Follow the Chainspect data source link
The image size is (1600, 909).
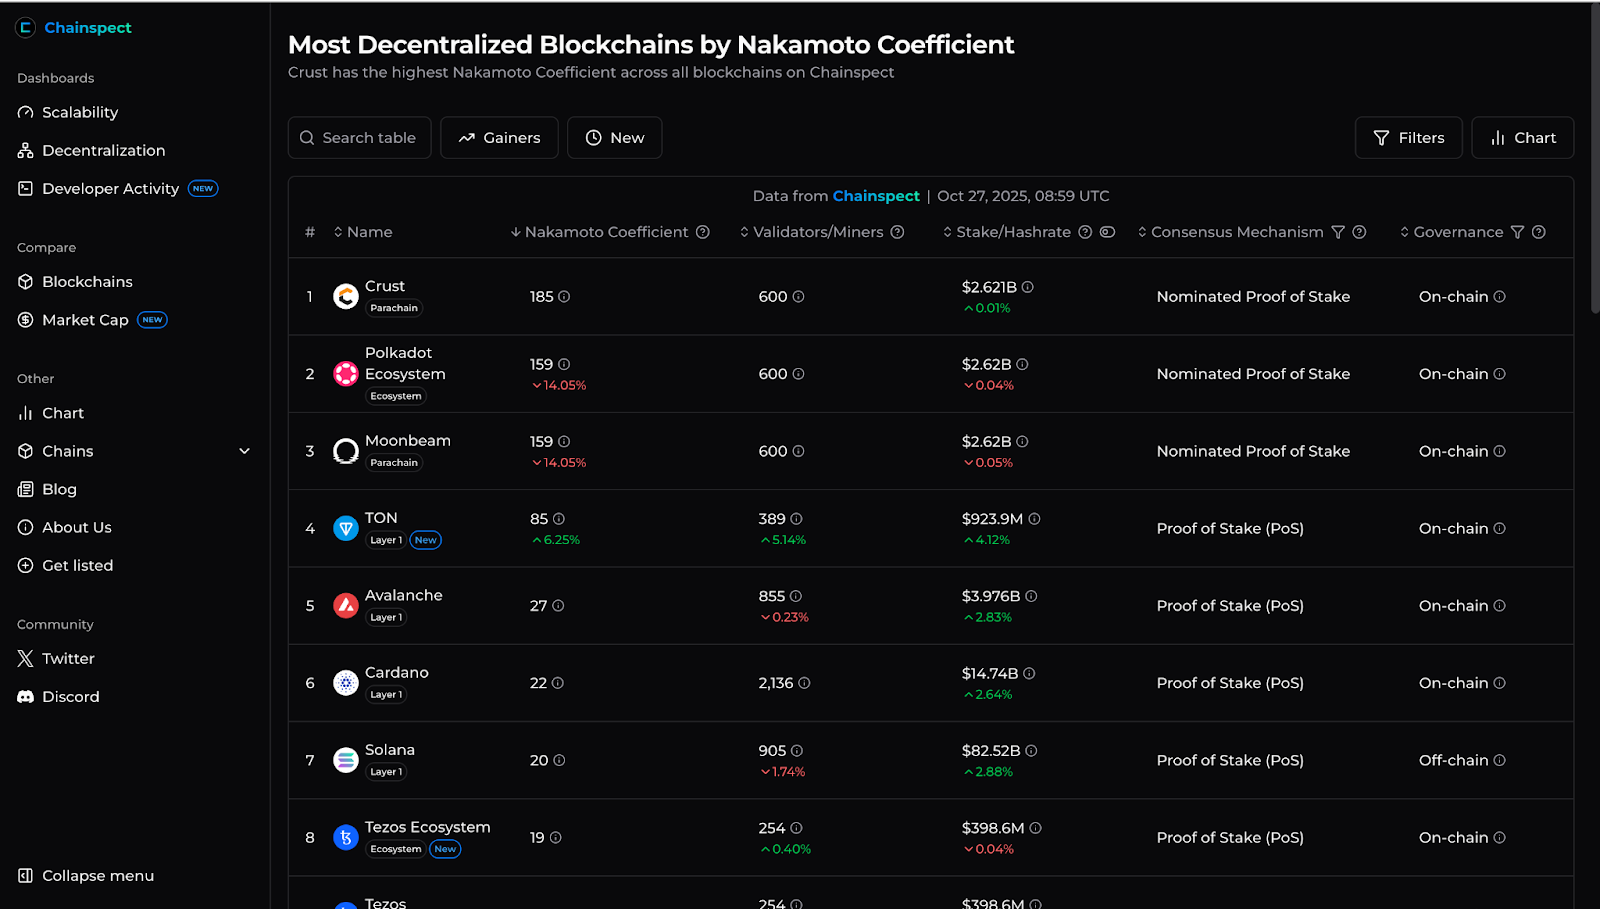[876, 196]
